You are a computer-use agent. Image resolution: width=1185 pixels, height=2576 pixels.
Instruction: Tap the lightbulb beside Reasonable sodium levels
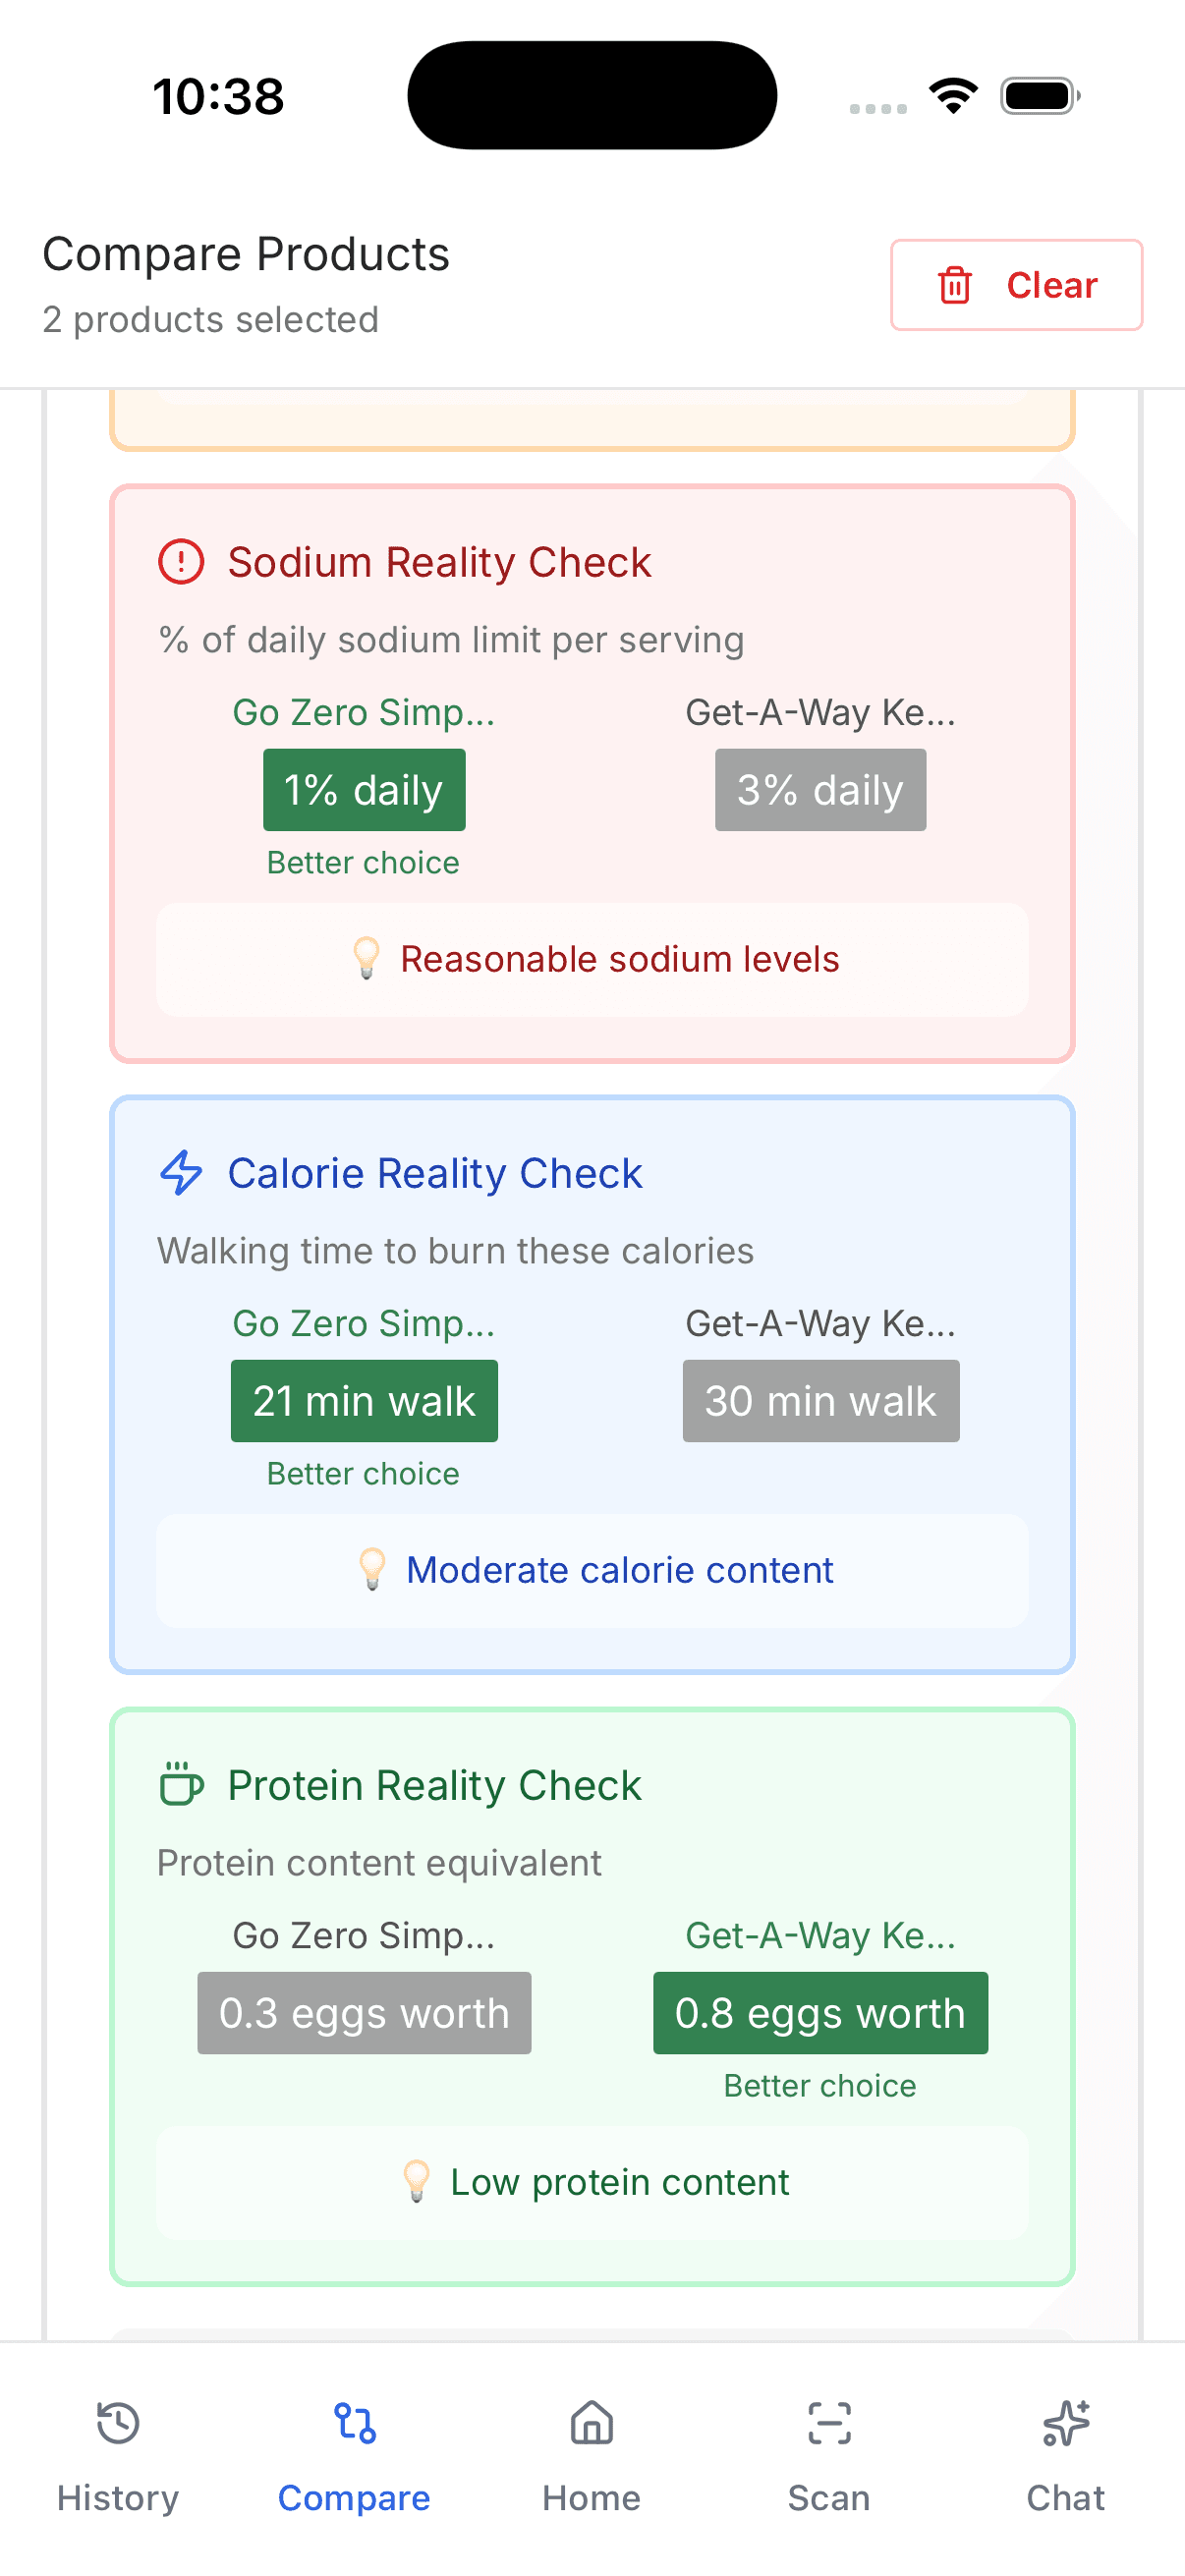tap(367, 958)
